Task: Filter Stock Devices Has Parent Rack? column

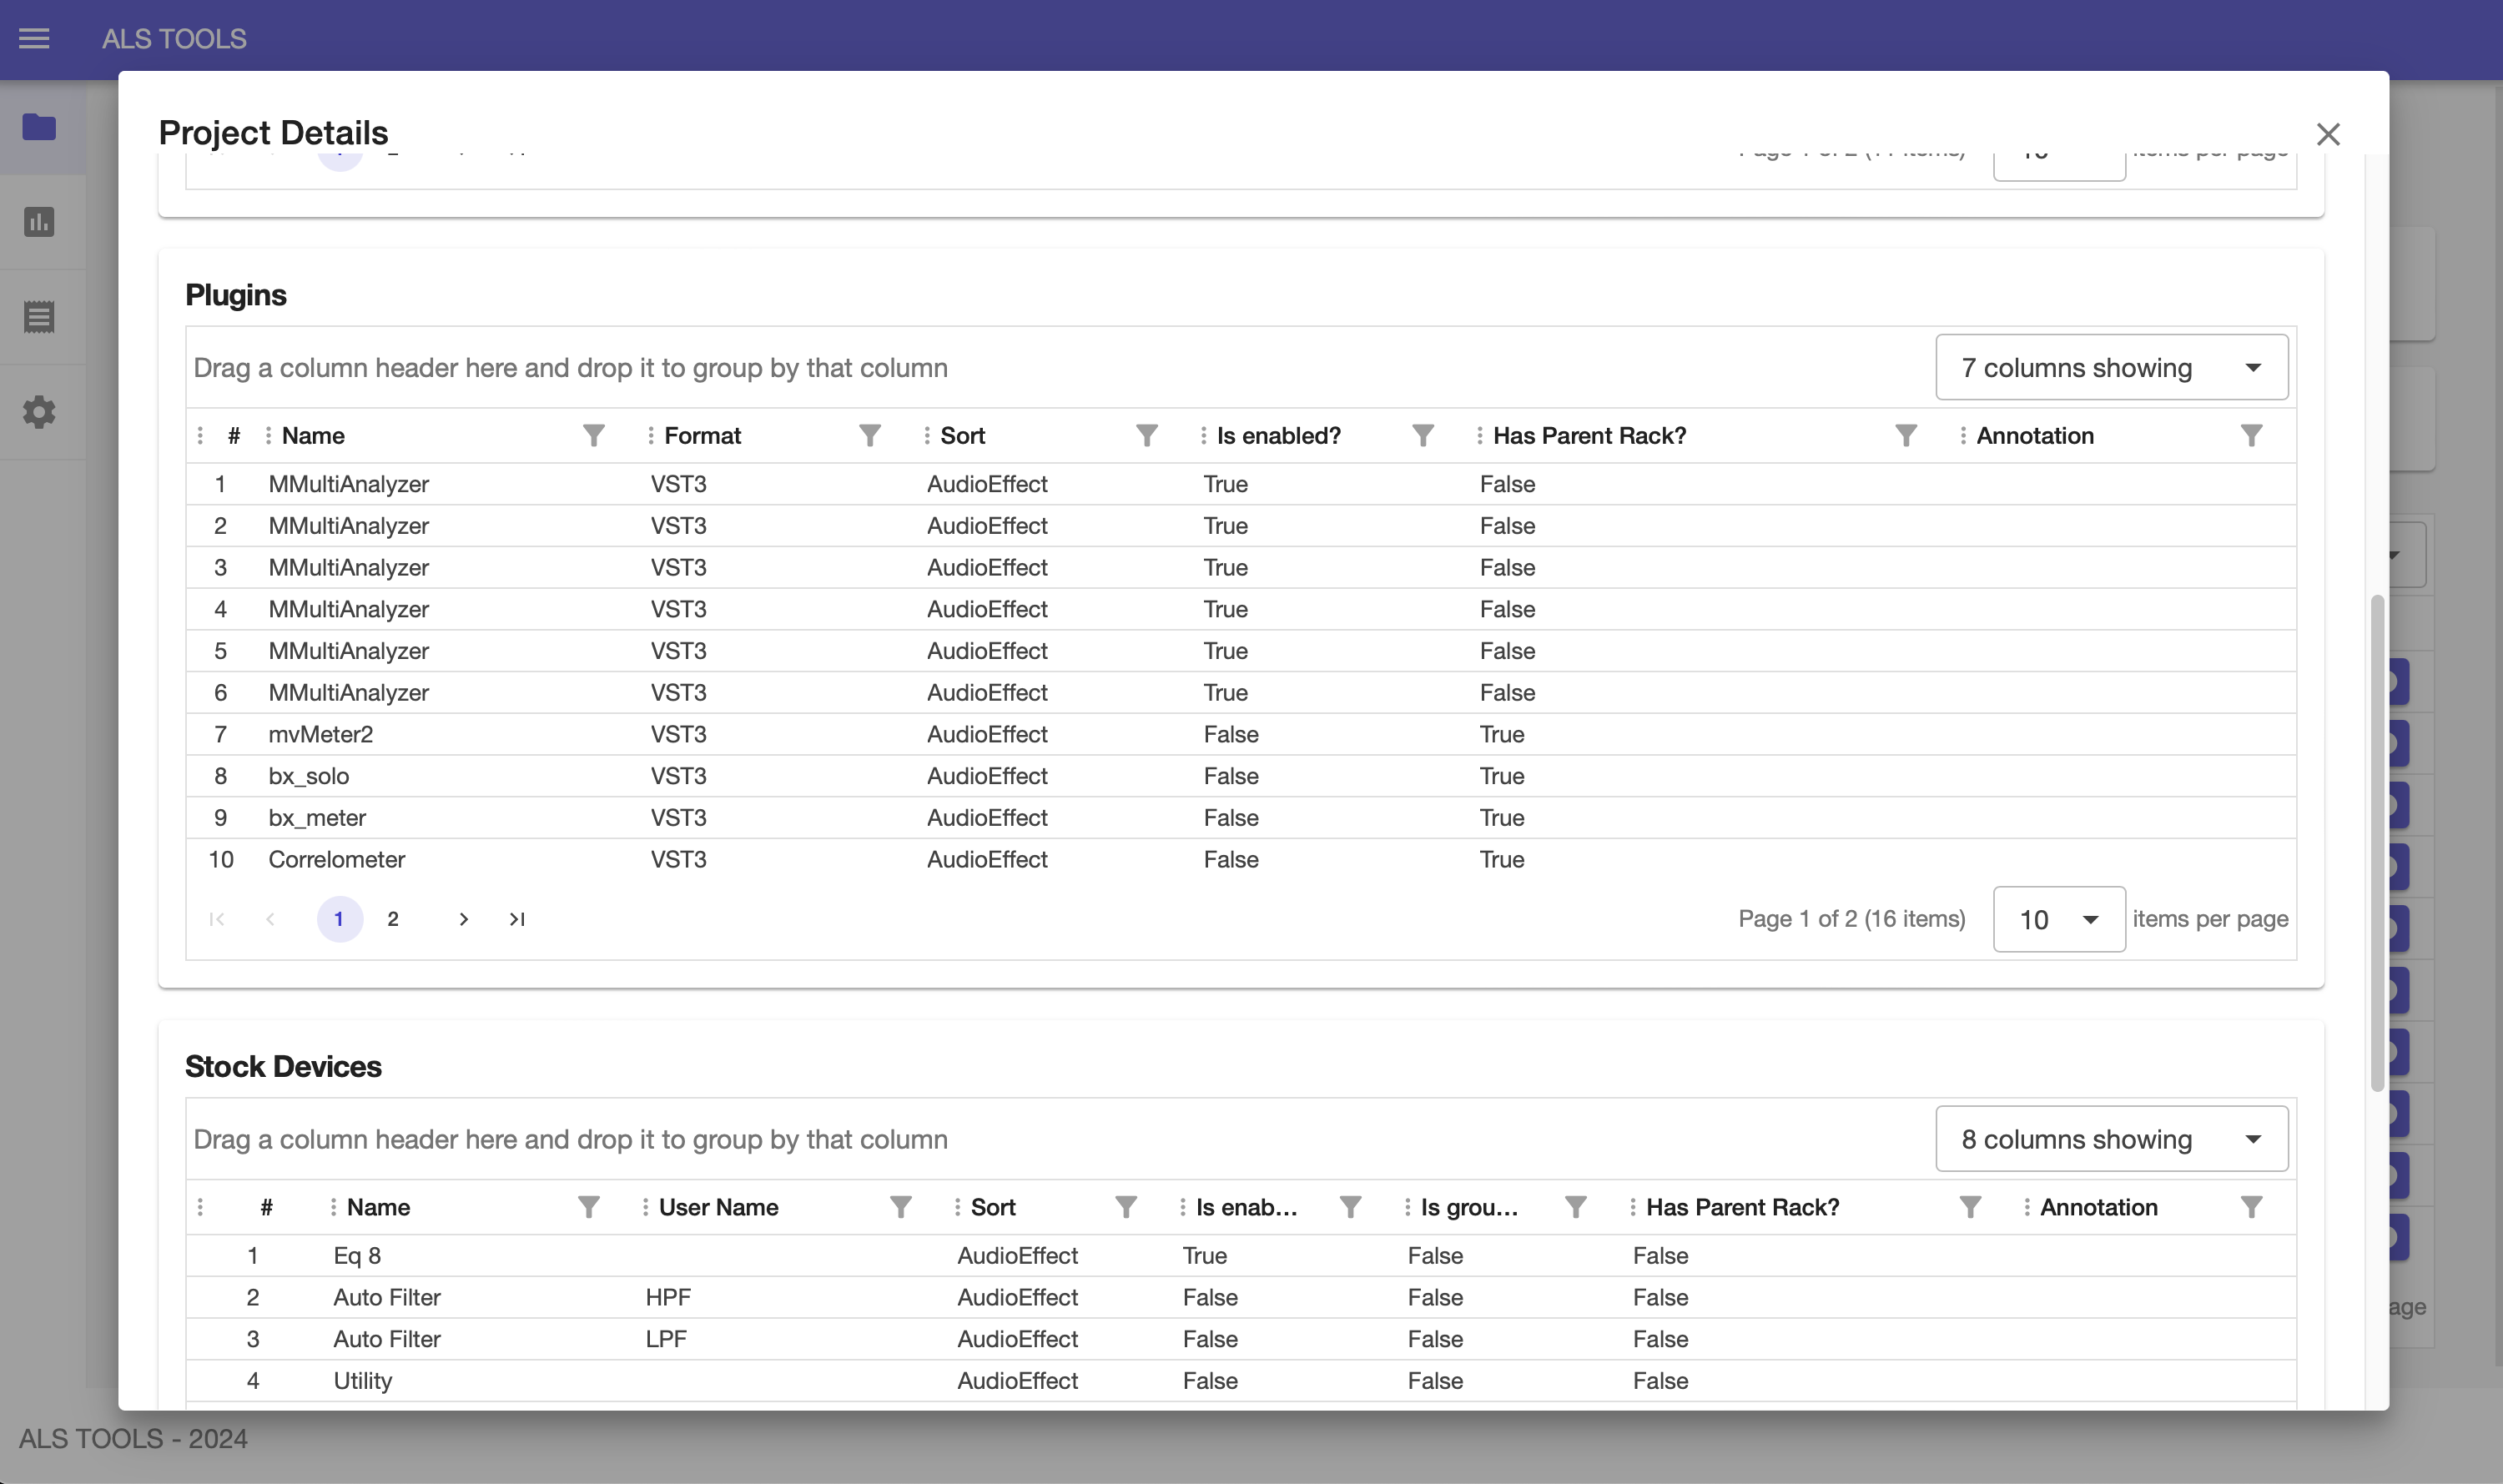Action: pos(1970,1208)
